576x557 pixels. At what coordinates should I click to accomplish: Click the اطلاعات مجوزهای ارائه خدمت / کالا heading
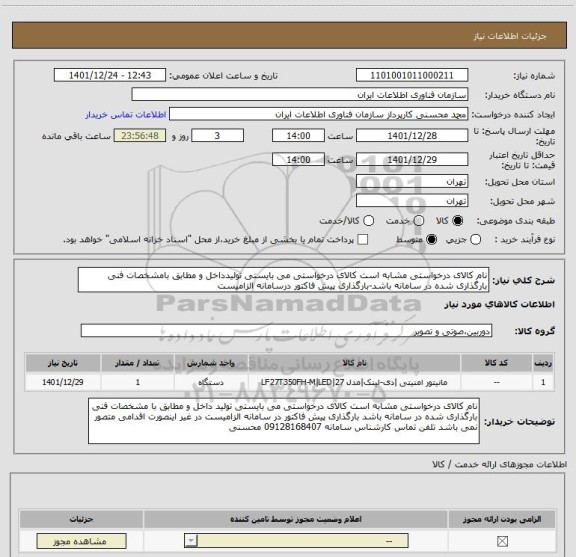500,464
